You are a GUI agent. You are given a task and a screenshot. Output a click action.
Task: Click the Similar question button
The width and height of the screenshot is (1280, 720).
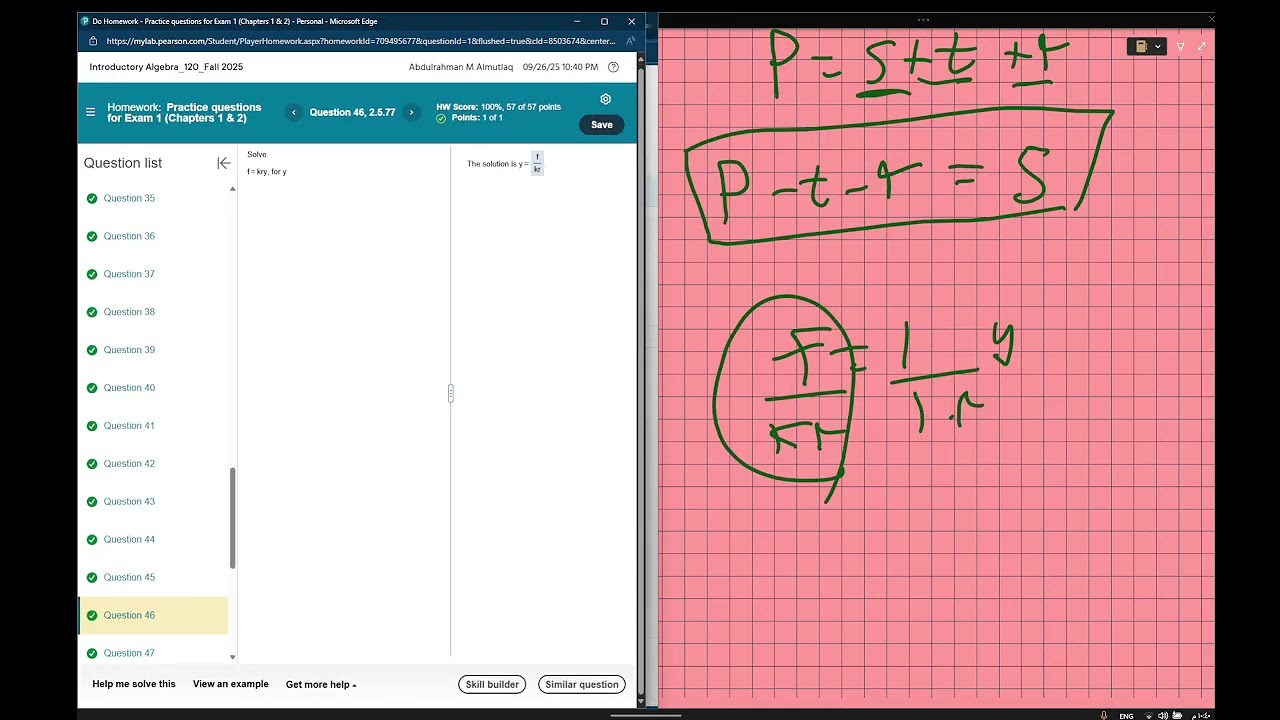pos(582,685)
